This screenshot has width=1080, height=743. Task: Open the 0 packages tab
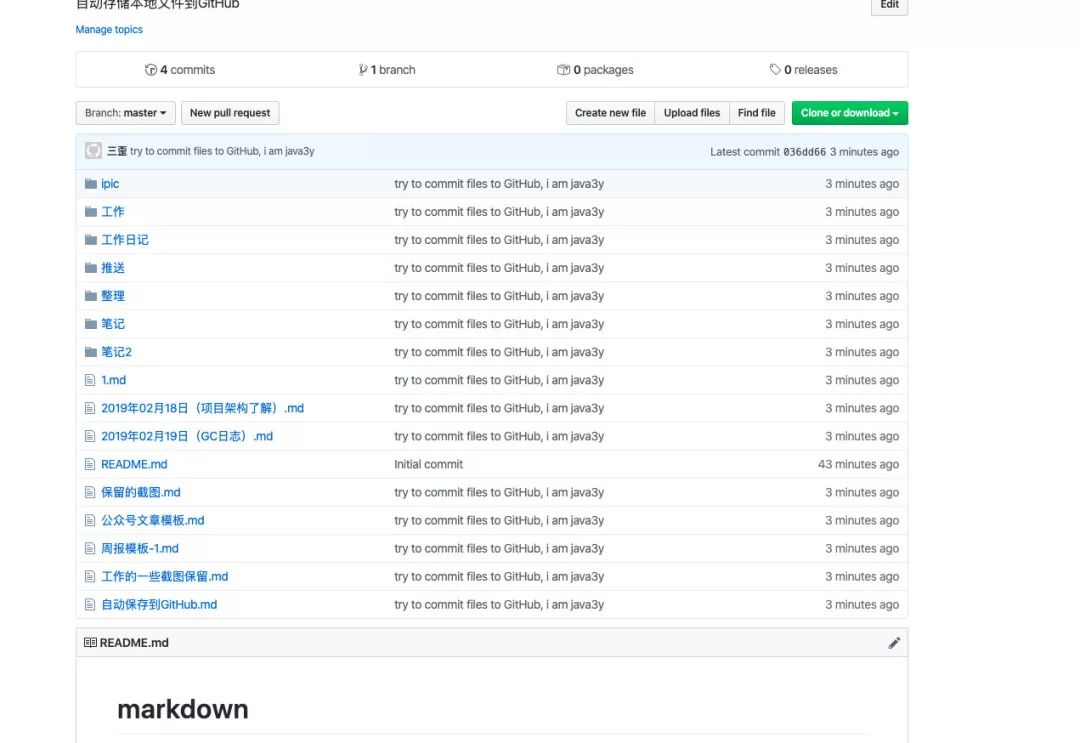coord(595,70)
